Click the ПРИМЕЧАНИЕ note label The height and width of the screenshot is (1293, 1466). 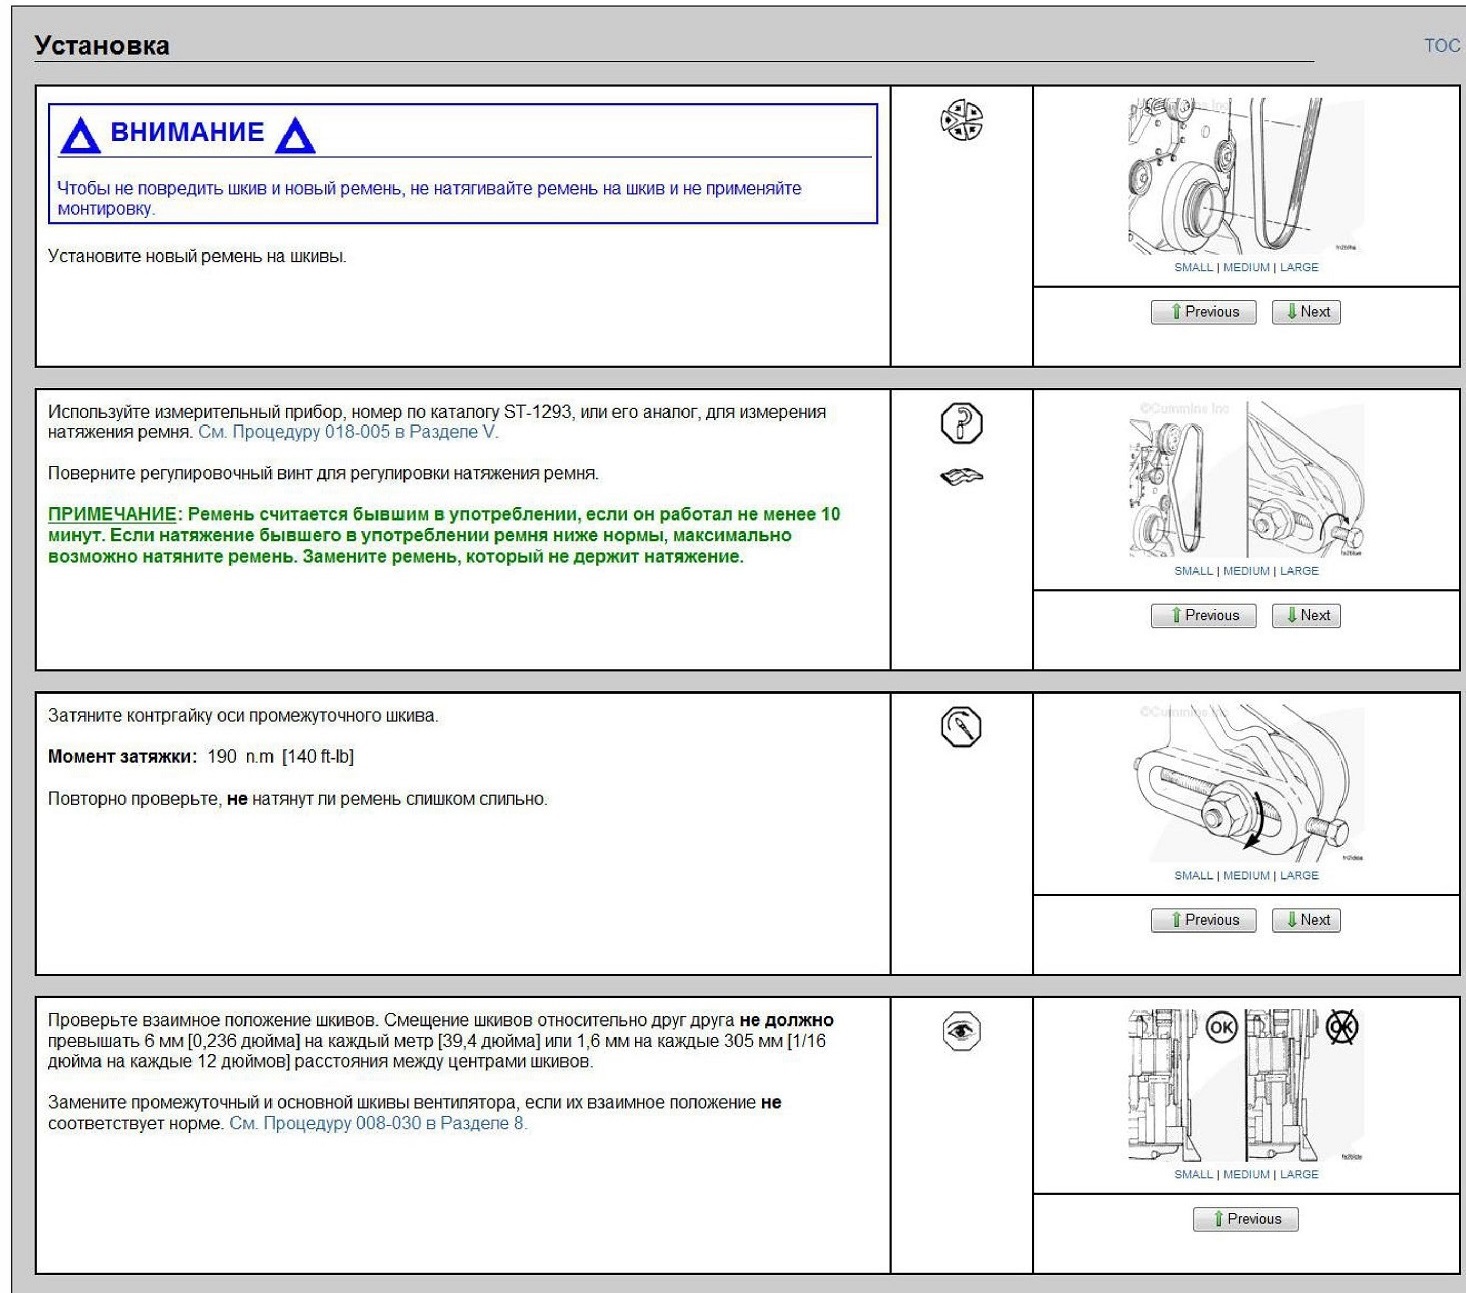point(112,514)
